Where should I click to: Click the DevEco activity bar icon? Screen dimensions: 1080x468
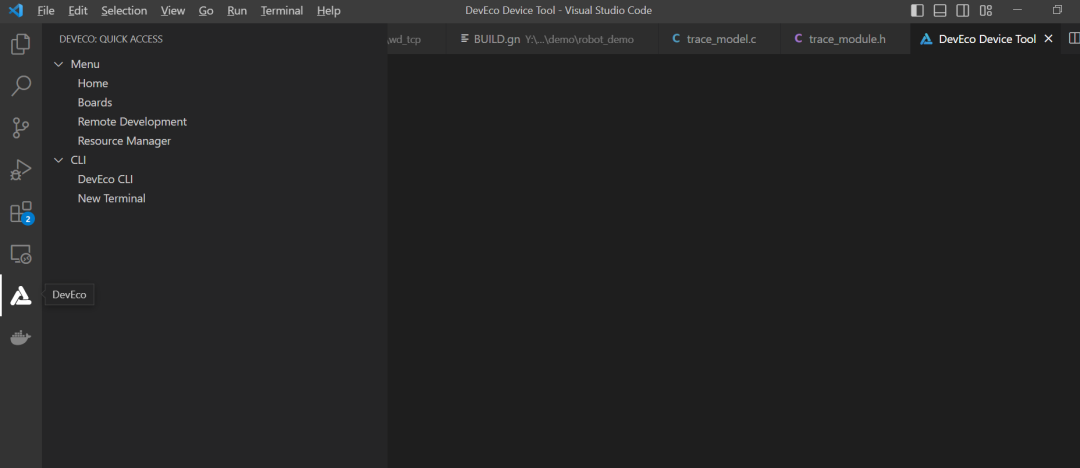click(21, 296)
